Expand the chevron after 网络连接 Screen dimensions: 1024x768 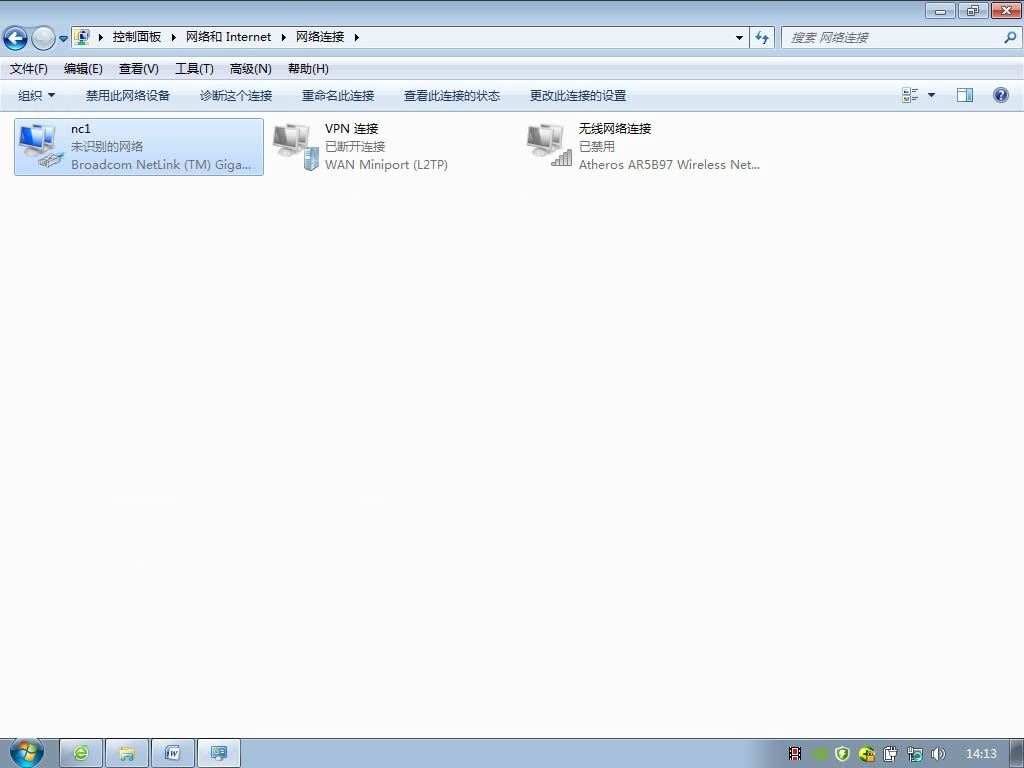tap(357, 37)
